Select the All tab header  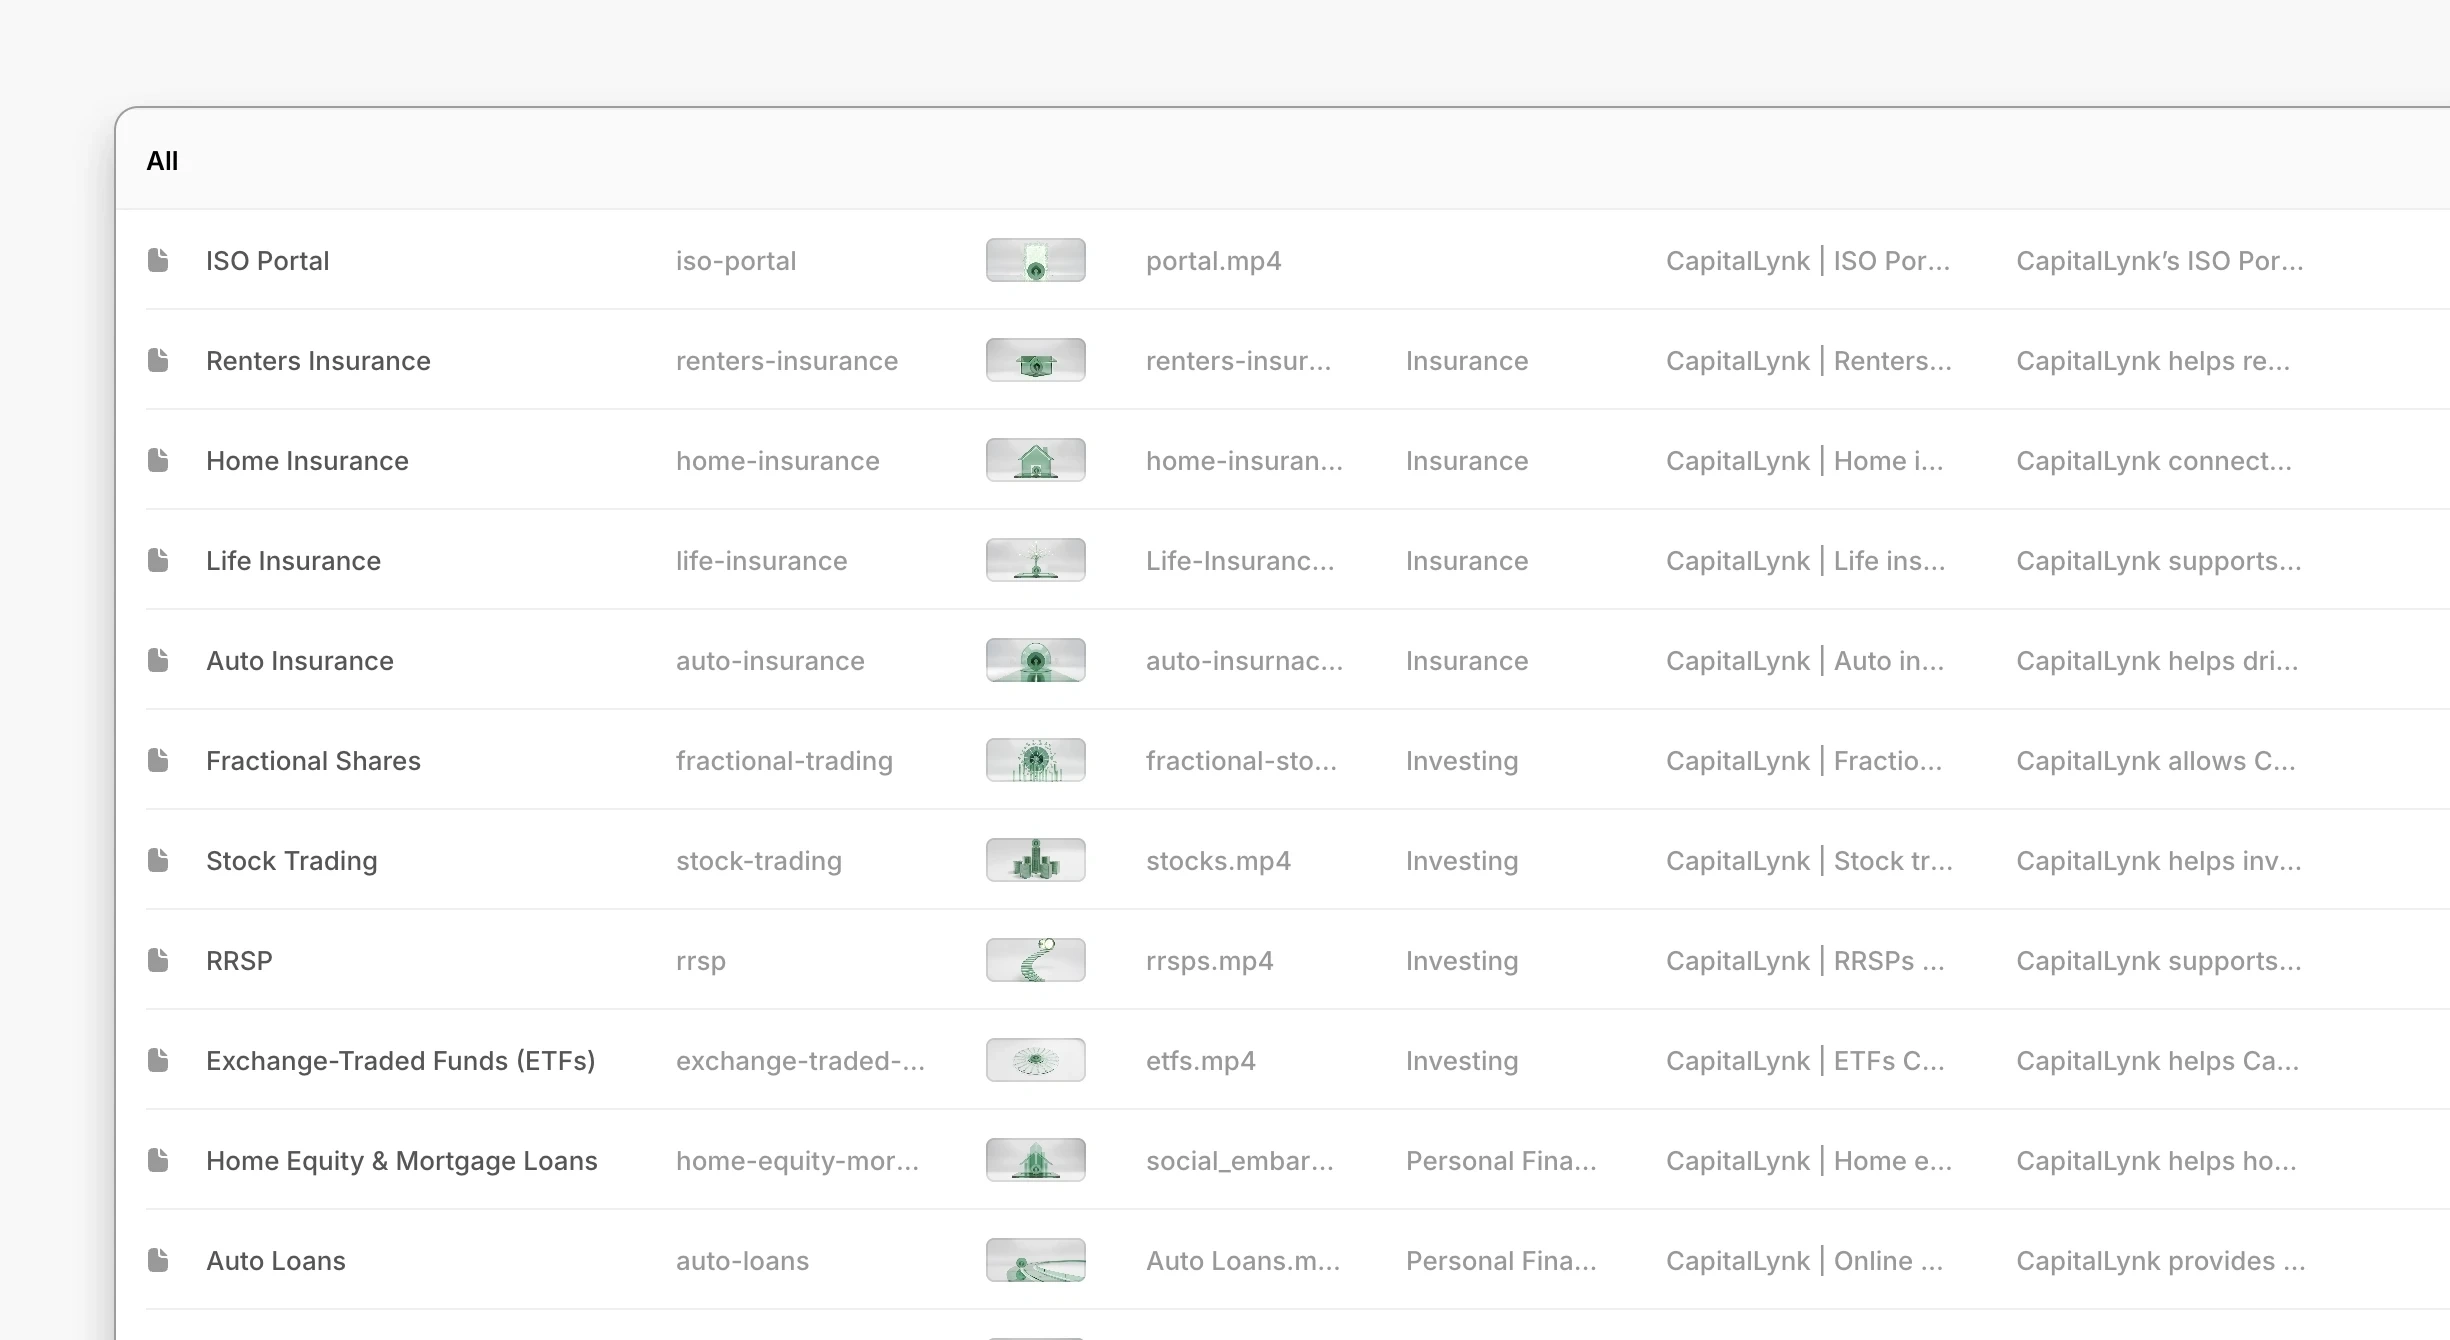click(x=162, y=161)
